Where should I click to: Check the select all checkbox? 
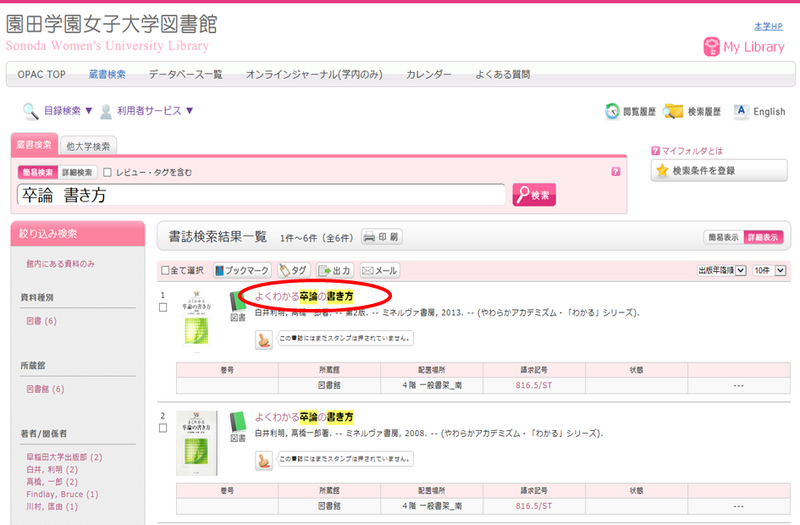coord(165,271)
